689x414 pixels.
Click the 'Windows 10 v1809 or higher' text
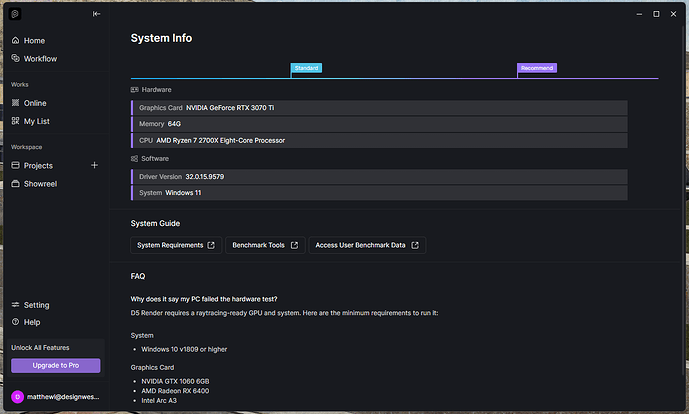(x=184, y=349)
